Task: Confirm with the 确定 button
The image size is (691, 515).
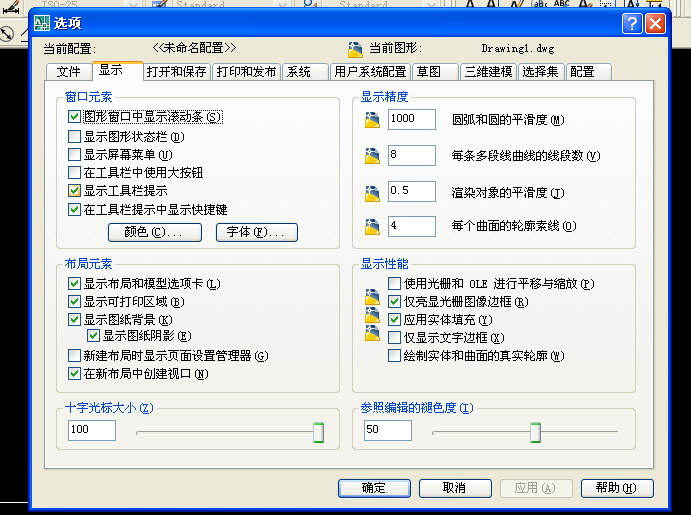Action: click(374, 488)
